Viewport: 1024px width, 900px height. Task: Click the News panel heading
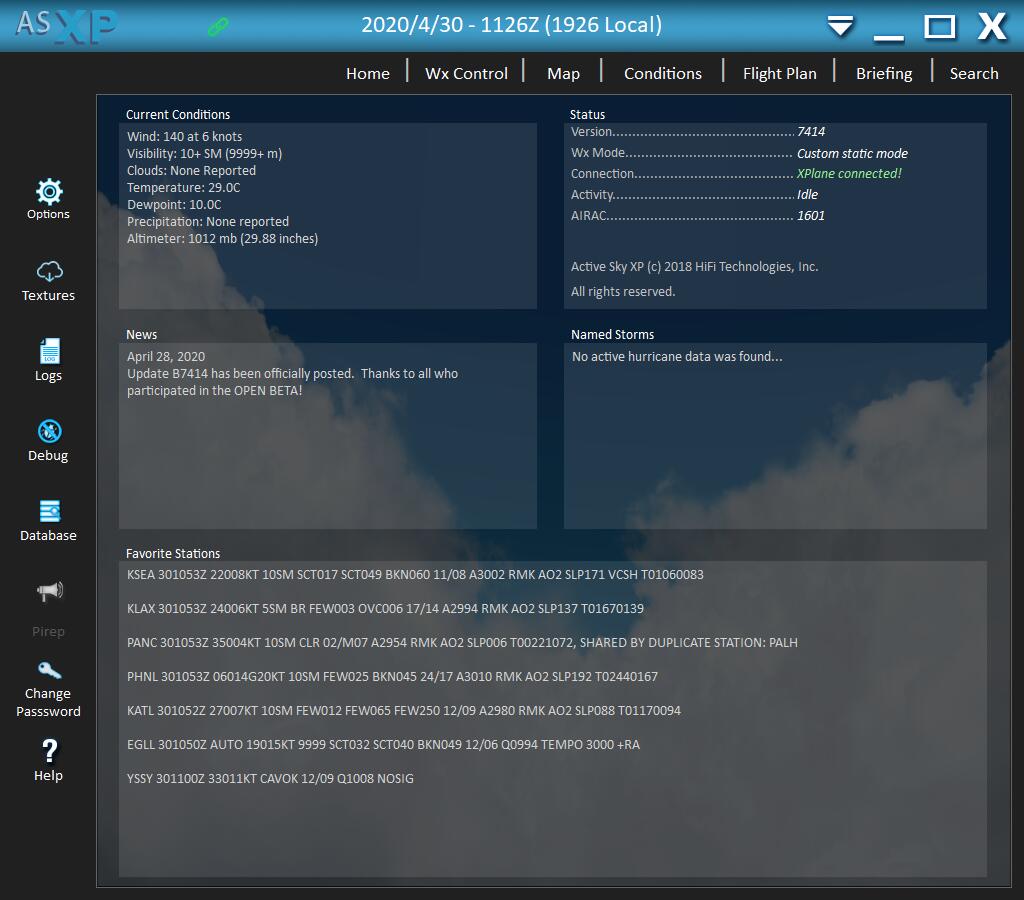[141, 334]
